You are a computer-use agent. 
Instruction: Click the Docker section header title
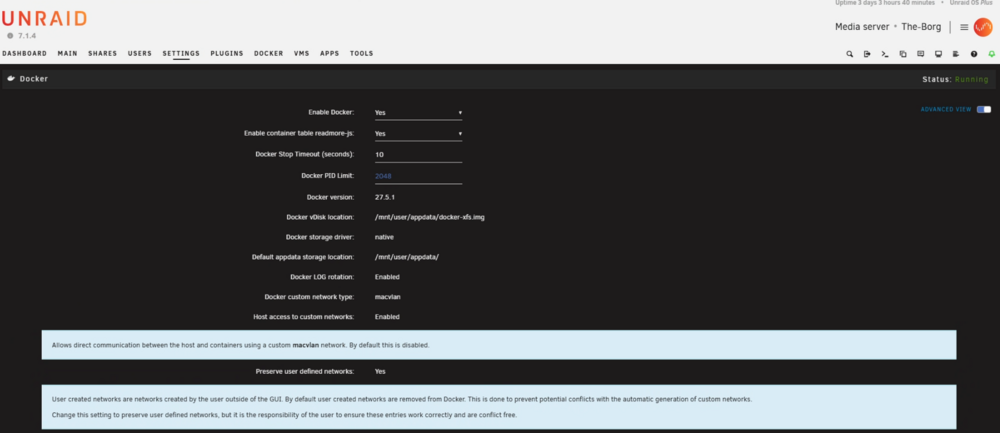click(x=34, y=78)
